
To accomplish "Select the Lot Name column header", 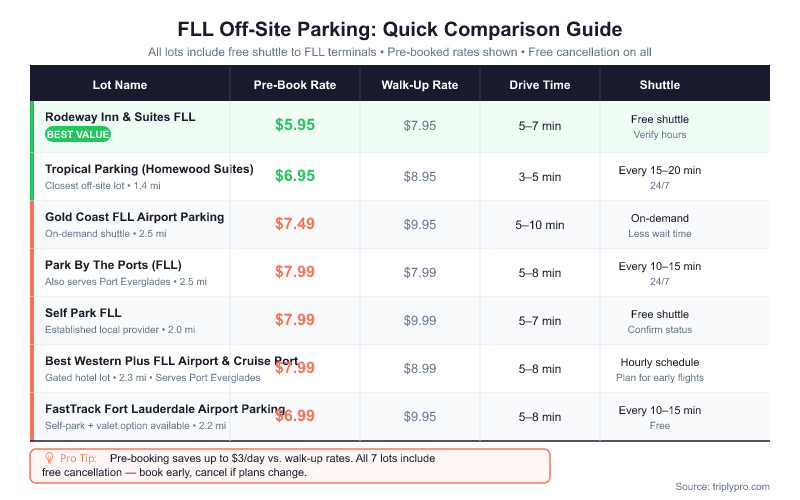I will point(120,85).
